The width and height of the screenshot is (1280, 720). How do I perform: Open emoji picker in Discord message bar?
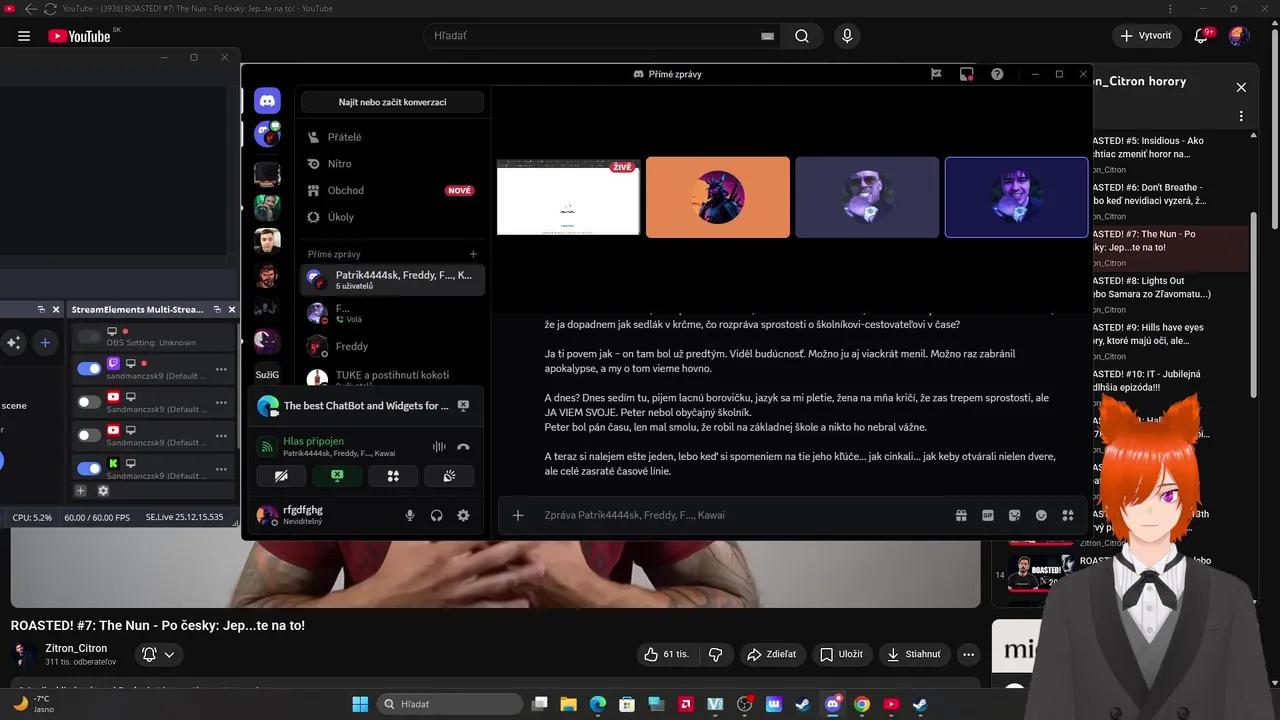coord(1041,515)
